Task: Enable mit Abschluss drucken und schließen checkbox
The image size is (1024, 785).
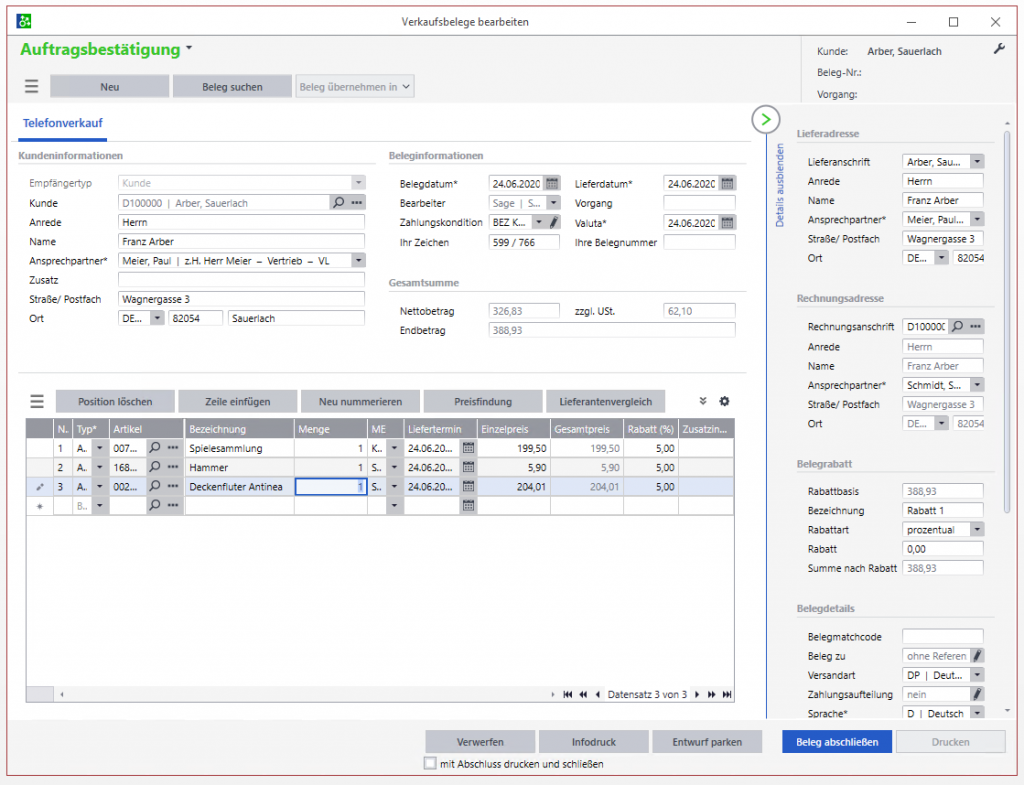Action: click(430, 764)
